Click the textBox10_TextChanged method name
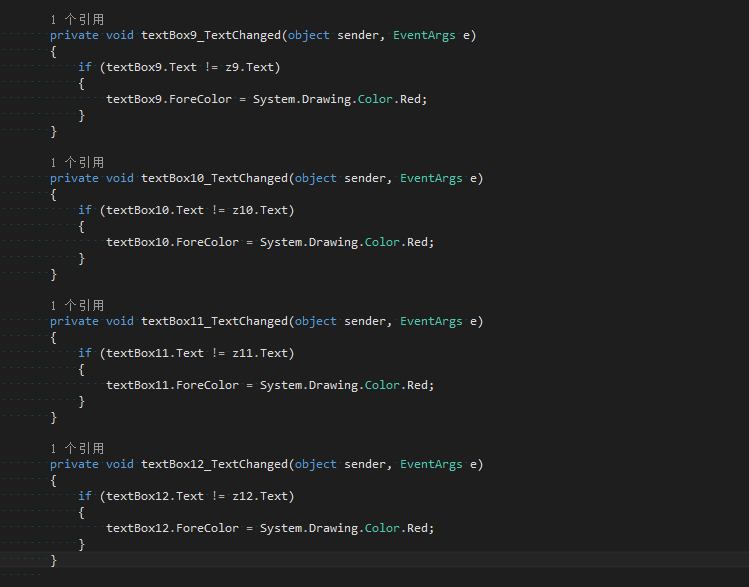 tap(214, 179)
